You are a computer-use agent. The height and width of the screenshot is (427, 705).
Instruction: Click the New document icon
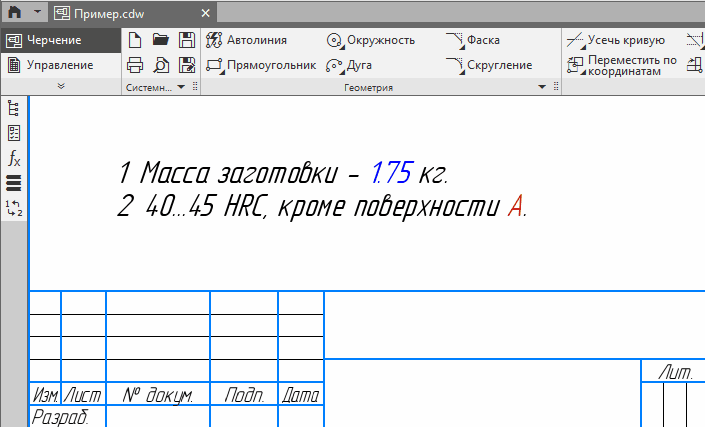[x=135, y=40]
